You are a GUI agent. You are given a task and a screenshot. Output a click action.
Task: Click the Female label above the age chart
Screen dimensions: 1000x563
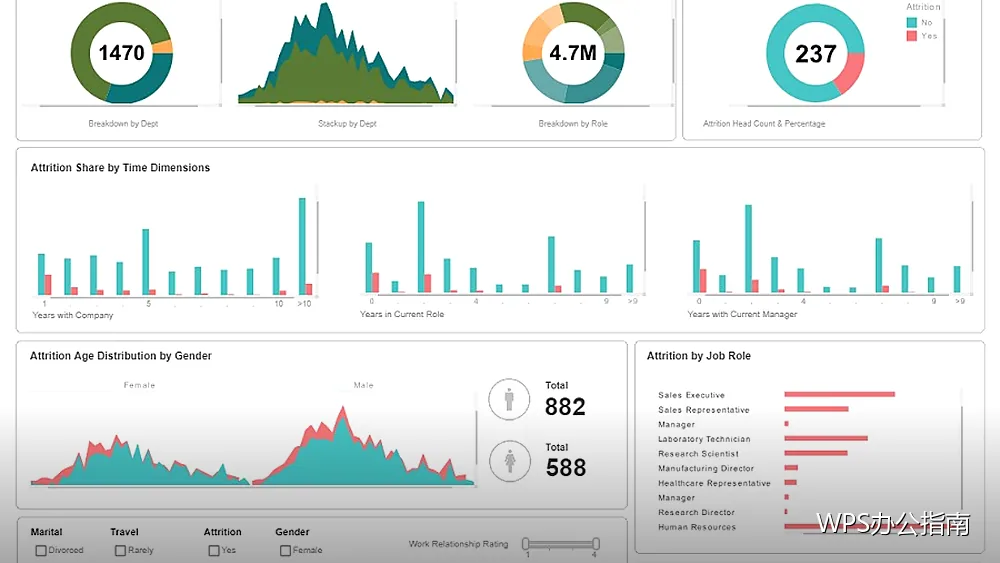(x=139, y=385)
